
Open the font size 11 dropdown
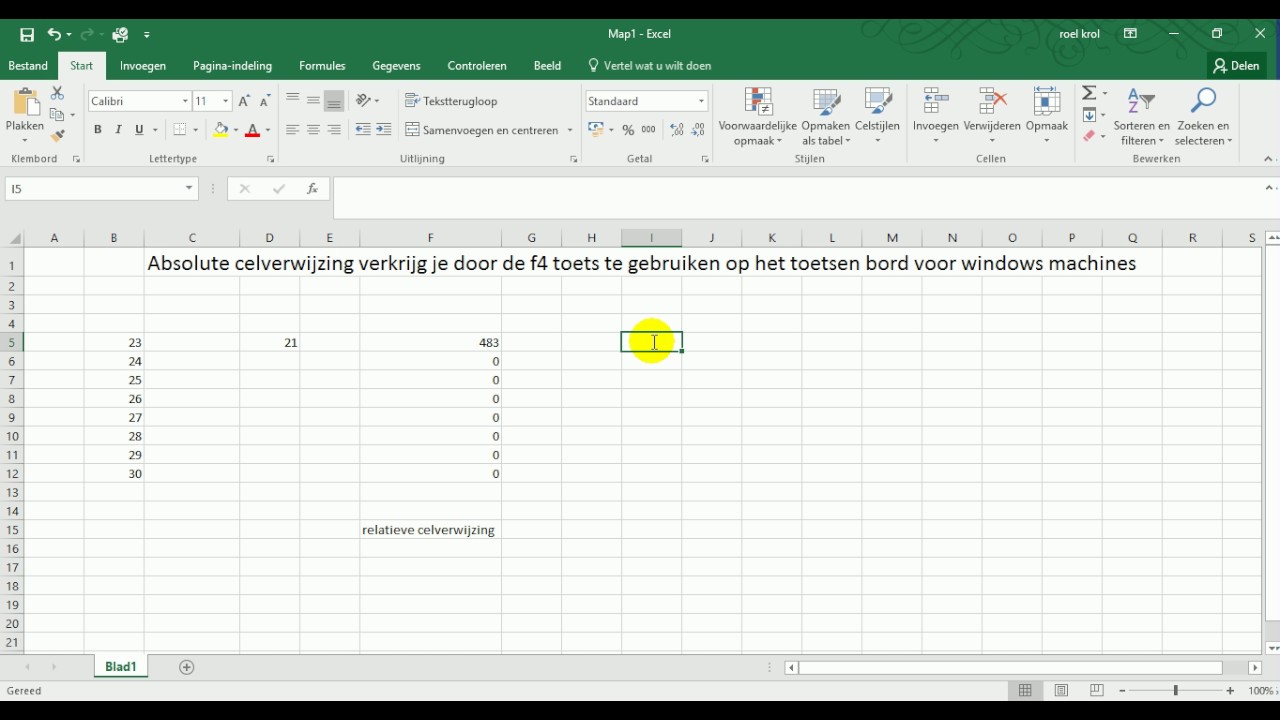pyautogui.click(x=226, y=101)
